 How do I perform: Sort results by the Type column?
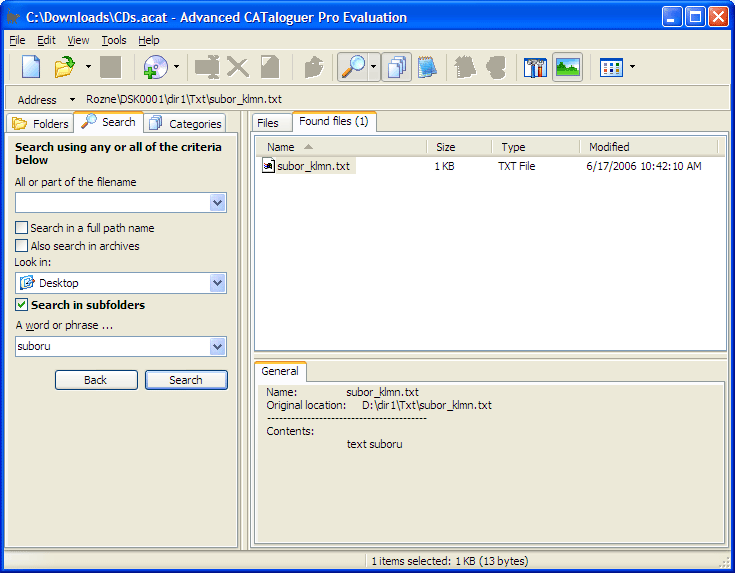point(536,147)
